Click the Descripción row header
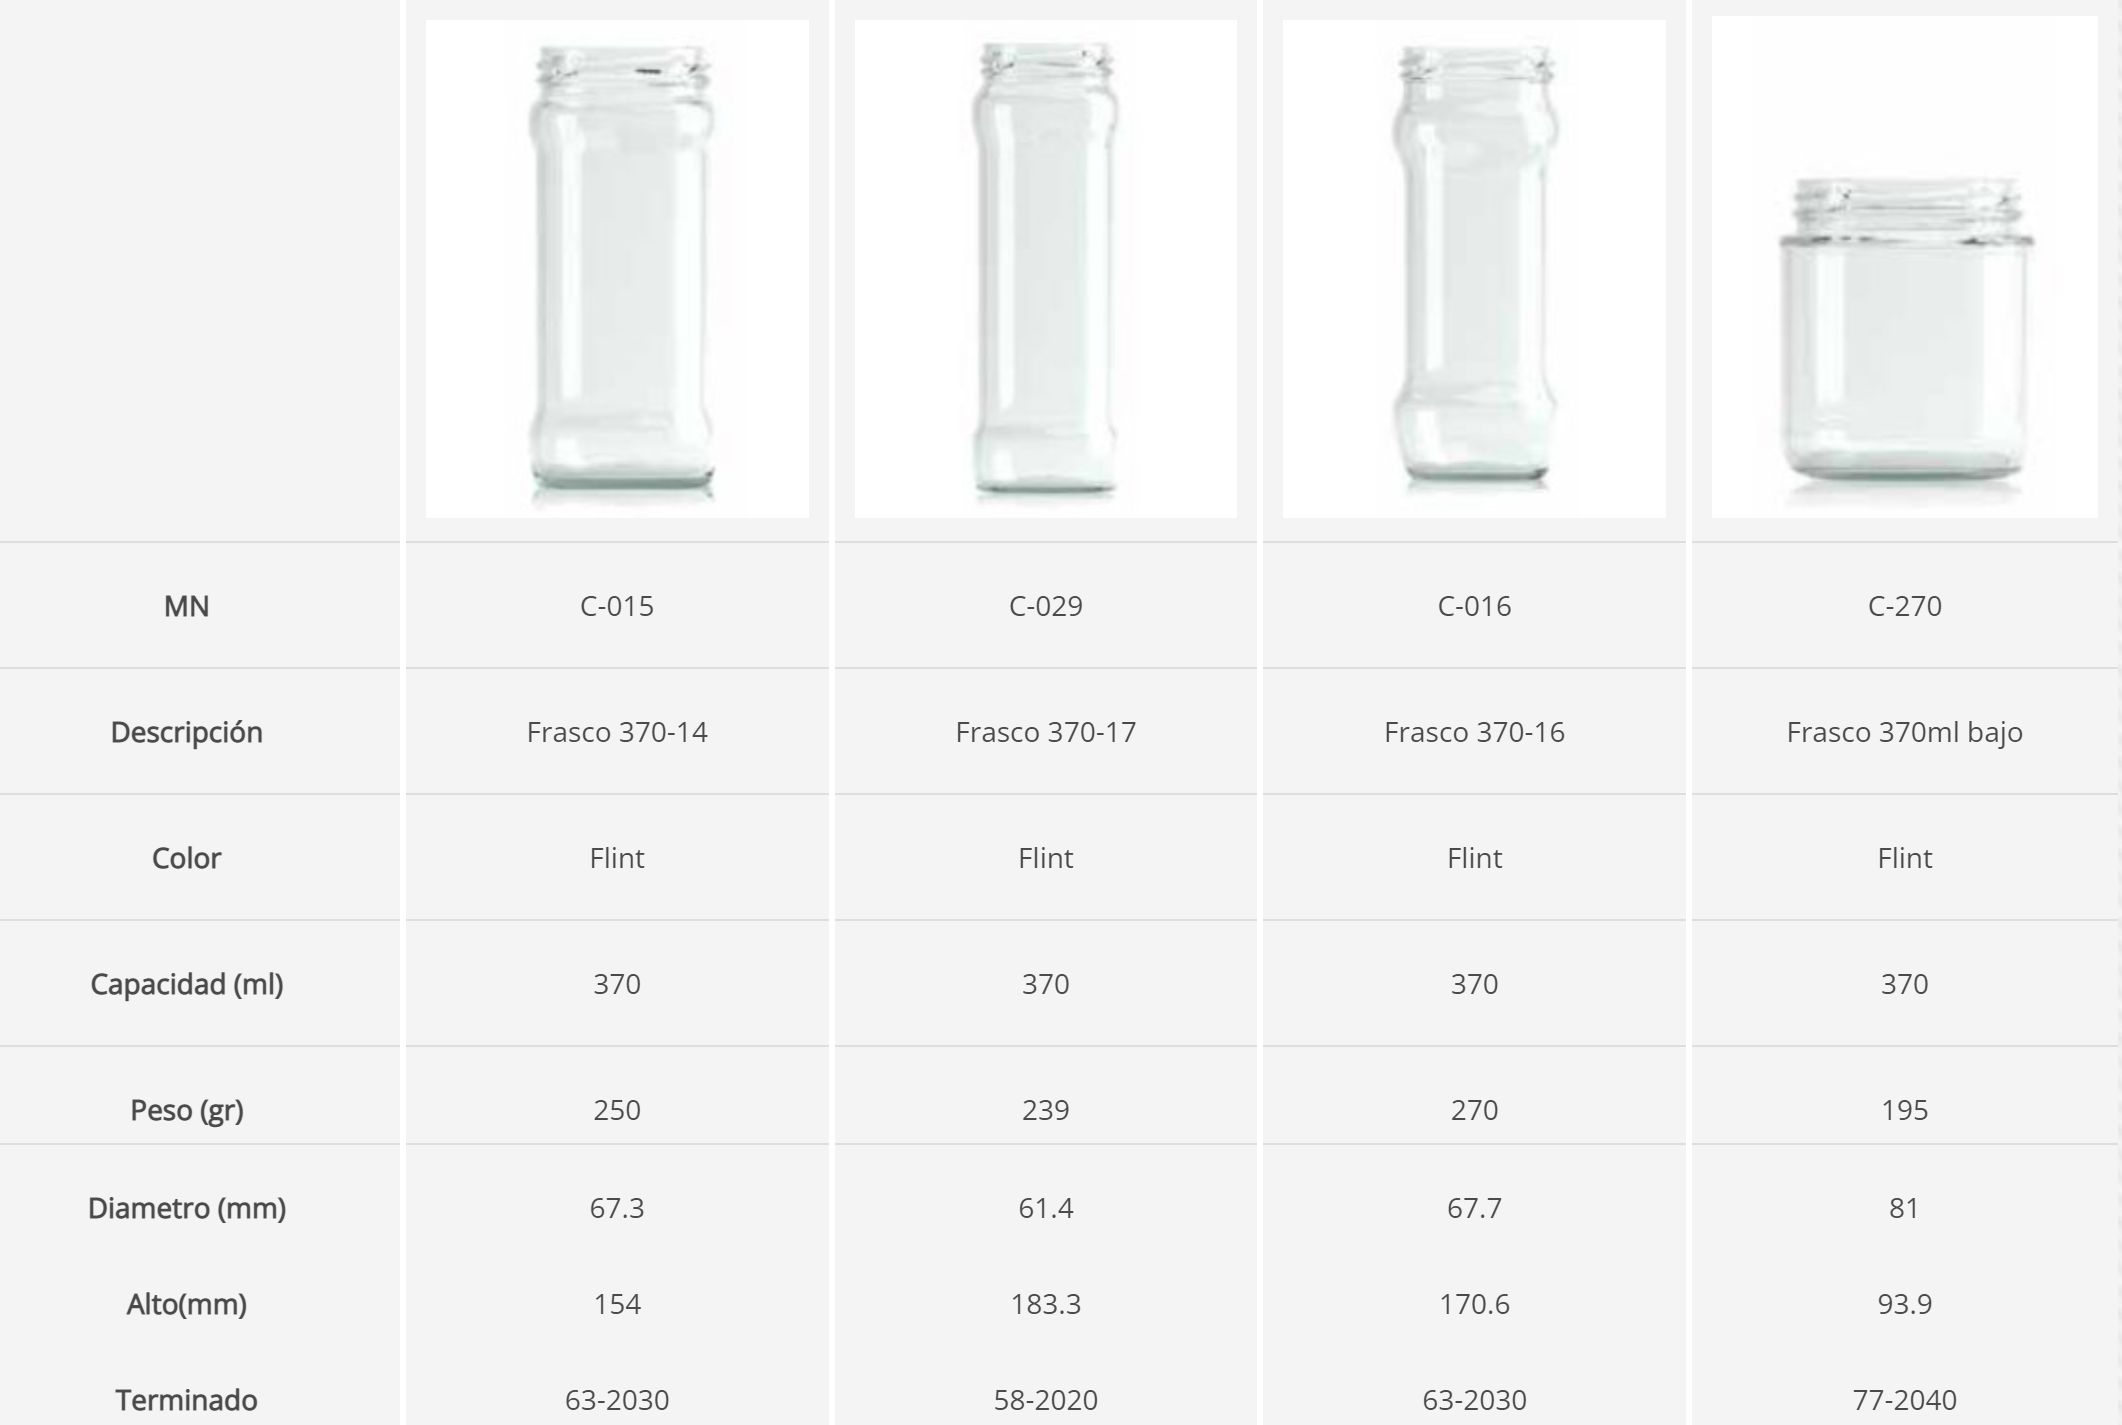This screenshot has height=1425, width=2122. (x=187, y=732)
